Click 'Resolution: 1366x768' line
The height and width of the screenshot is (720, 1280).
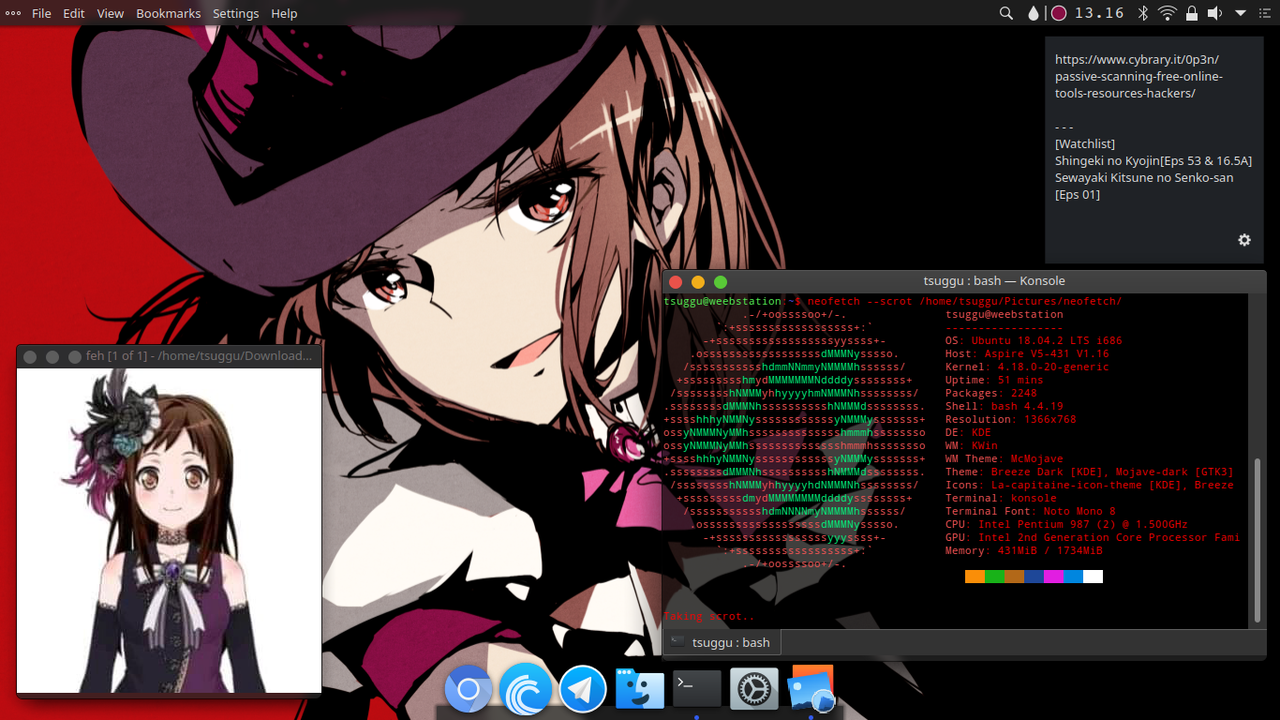[x=1011, y=419]
